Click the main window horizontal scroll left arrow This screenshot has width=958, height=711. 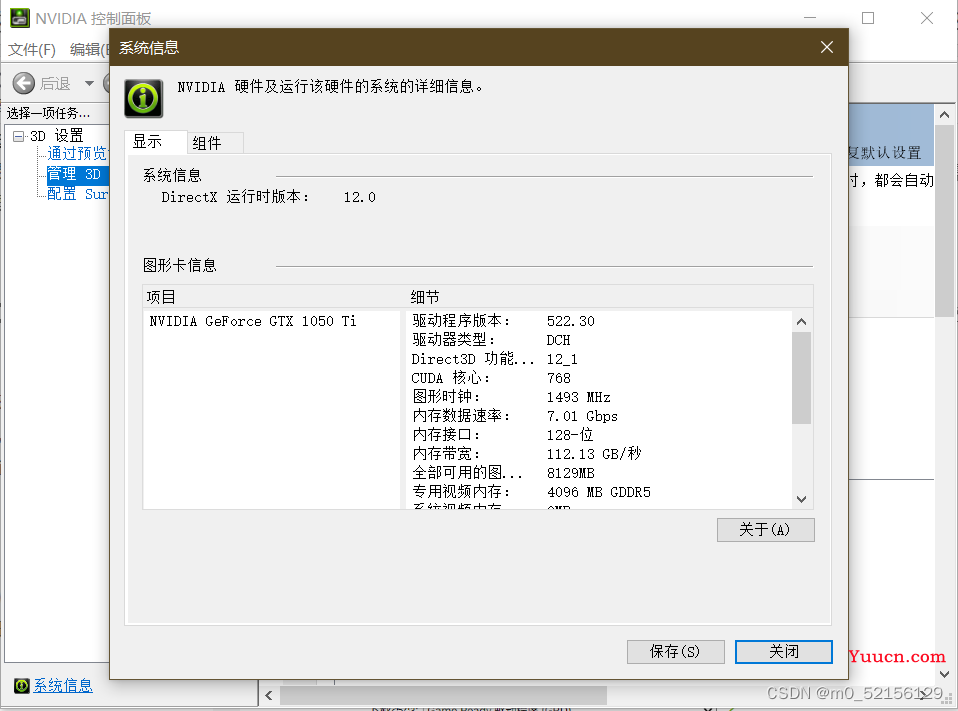tap(269, 695)
